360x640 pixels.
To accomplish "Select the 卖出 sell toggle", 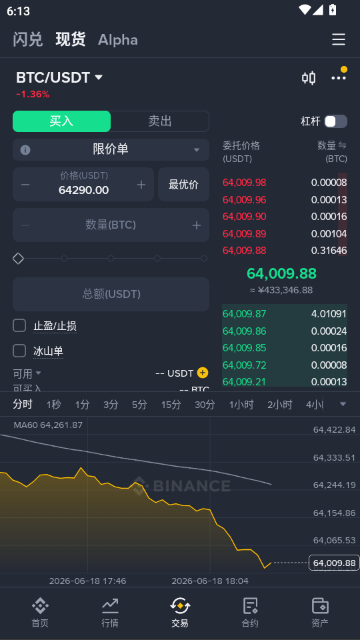I will (x=160, y=121).
